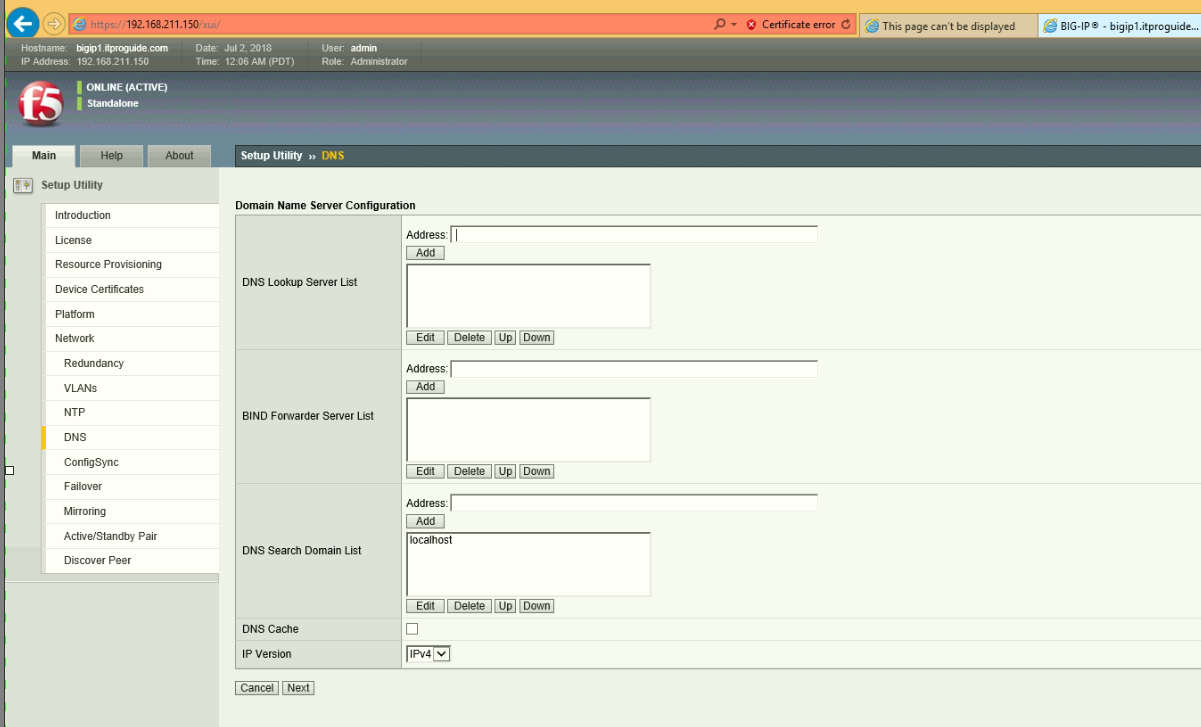Enable the DNS Cache checkbox
1201x727 pixels.
412,629
